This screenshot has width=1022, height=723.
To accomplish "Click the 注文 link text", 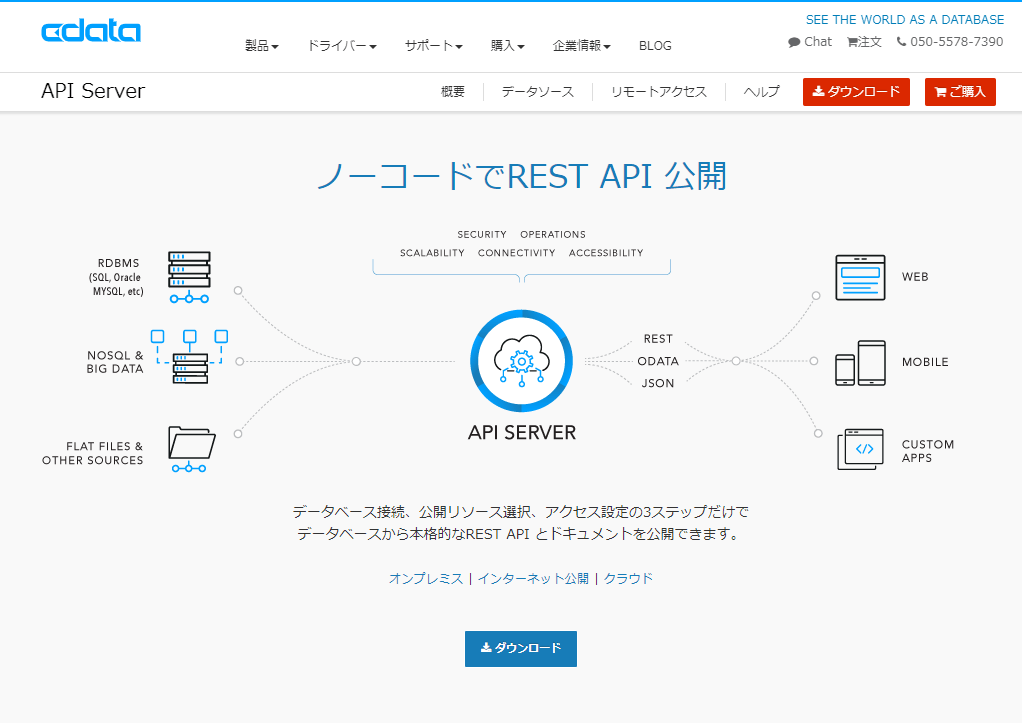I will pos(869,42).
